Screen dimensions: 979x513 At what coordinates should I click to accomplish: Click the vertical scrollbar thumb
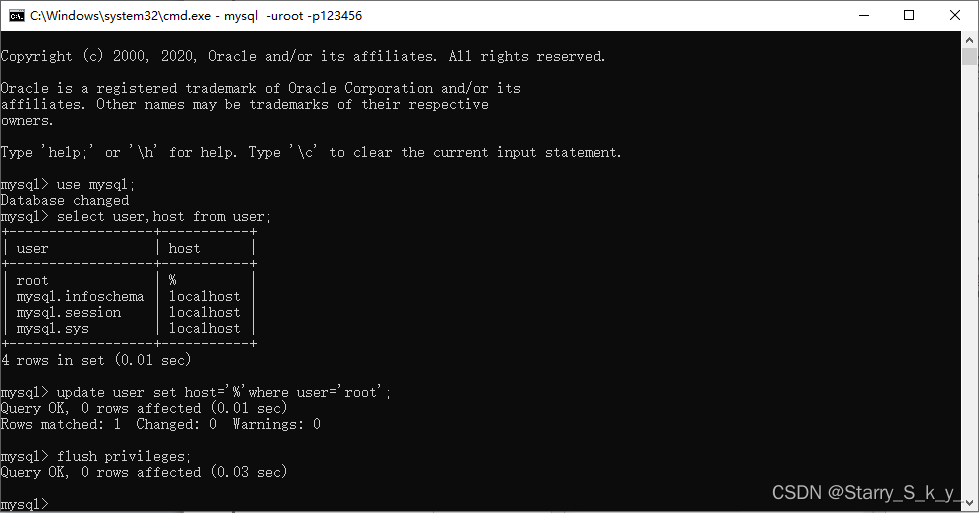[x=970, y=57]
